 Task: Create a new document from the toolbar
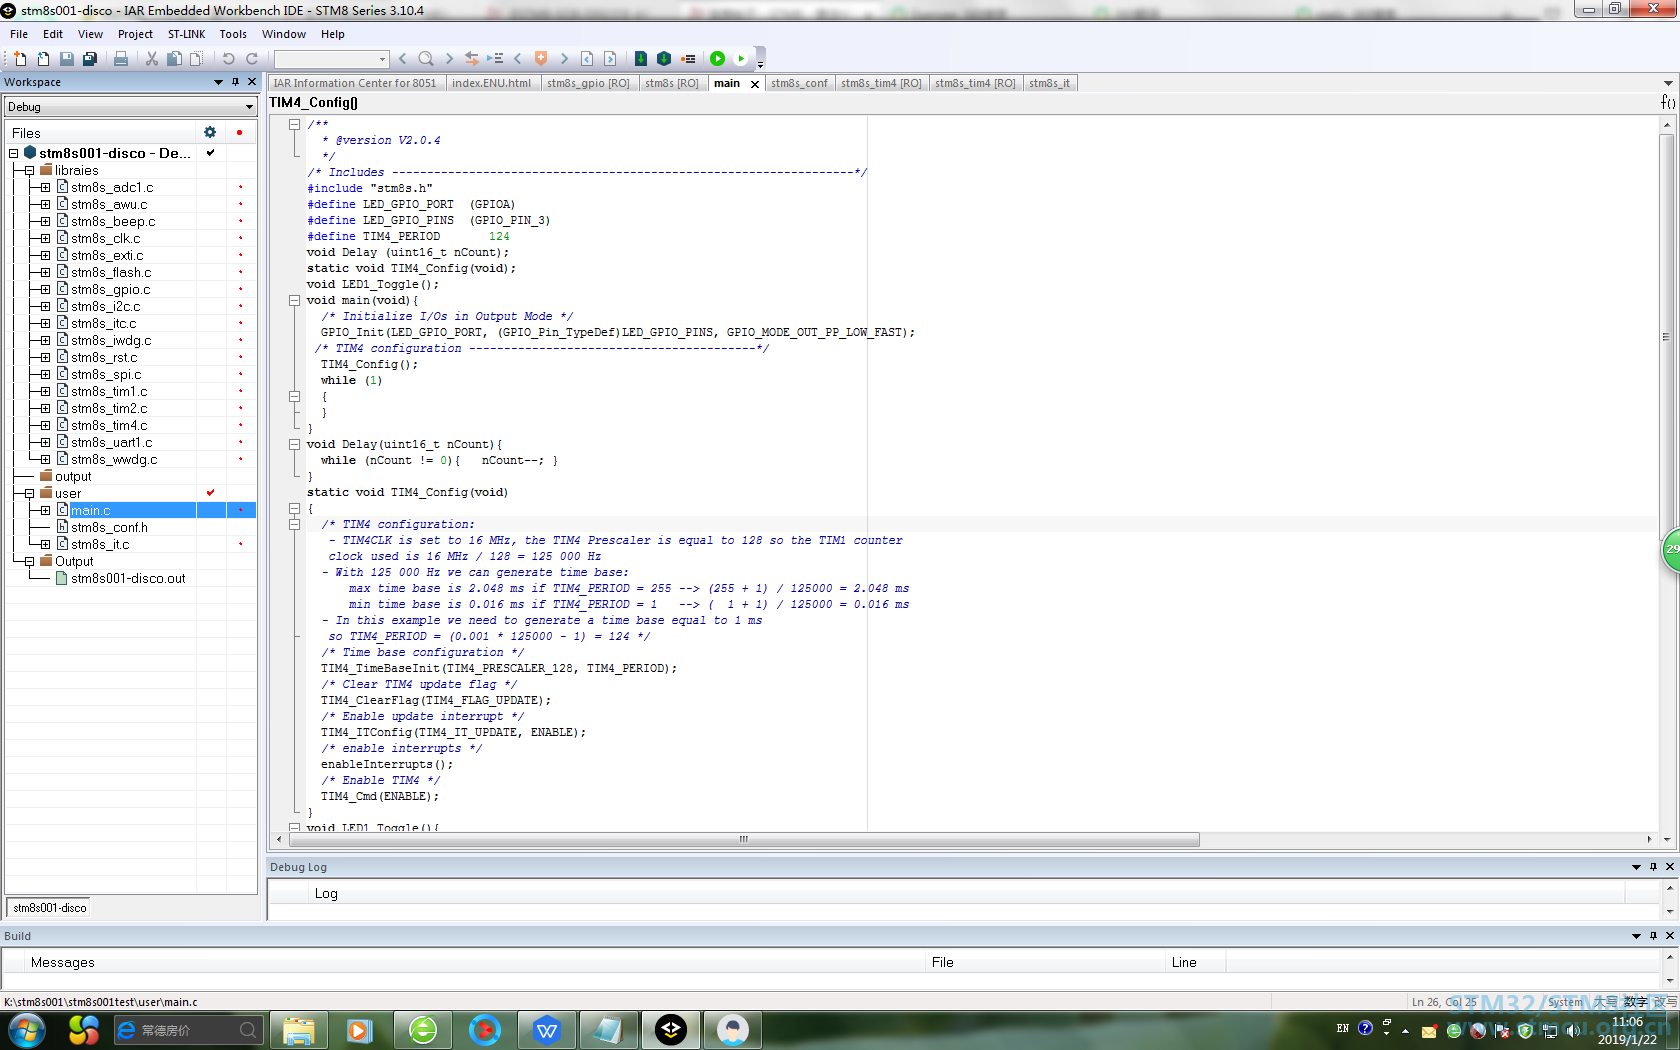pyautogui.click(x=20, y=59)
